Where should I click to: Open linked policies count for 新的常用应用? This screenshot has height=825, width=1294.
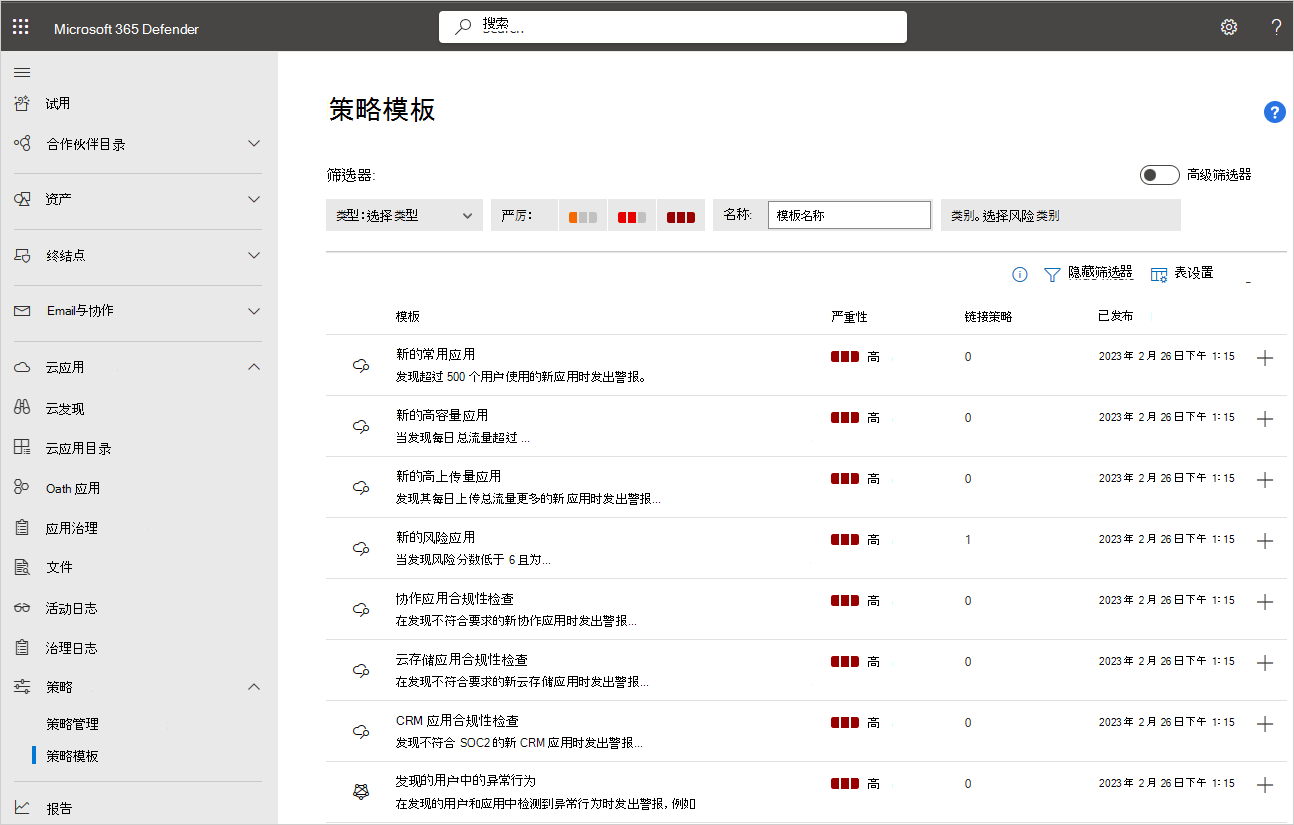(x=968, y=357)
